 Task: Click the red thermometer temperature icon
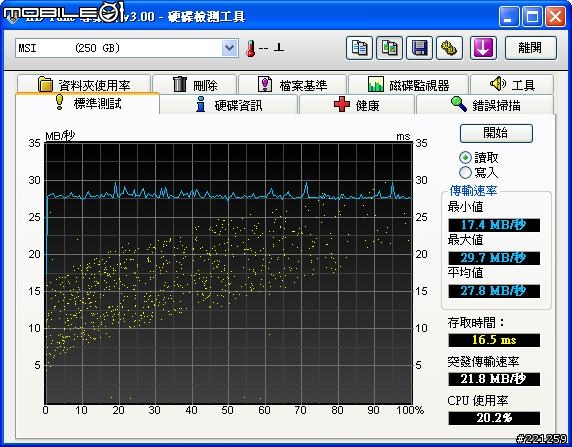click(x=250, y=49)
